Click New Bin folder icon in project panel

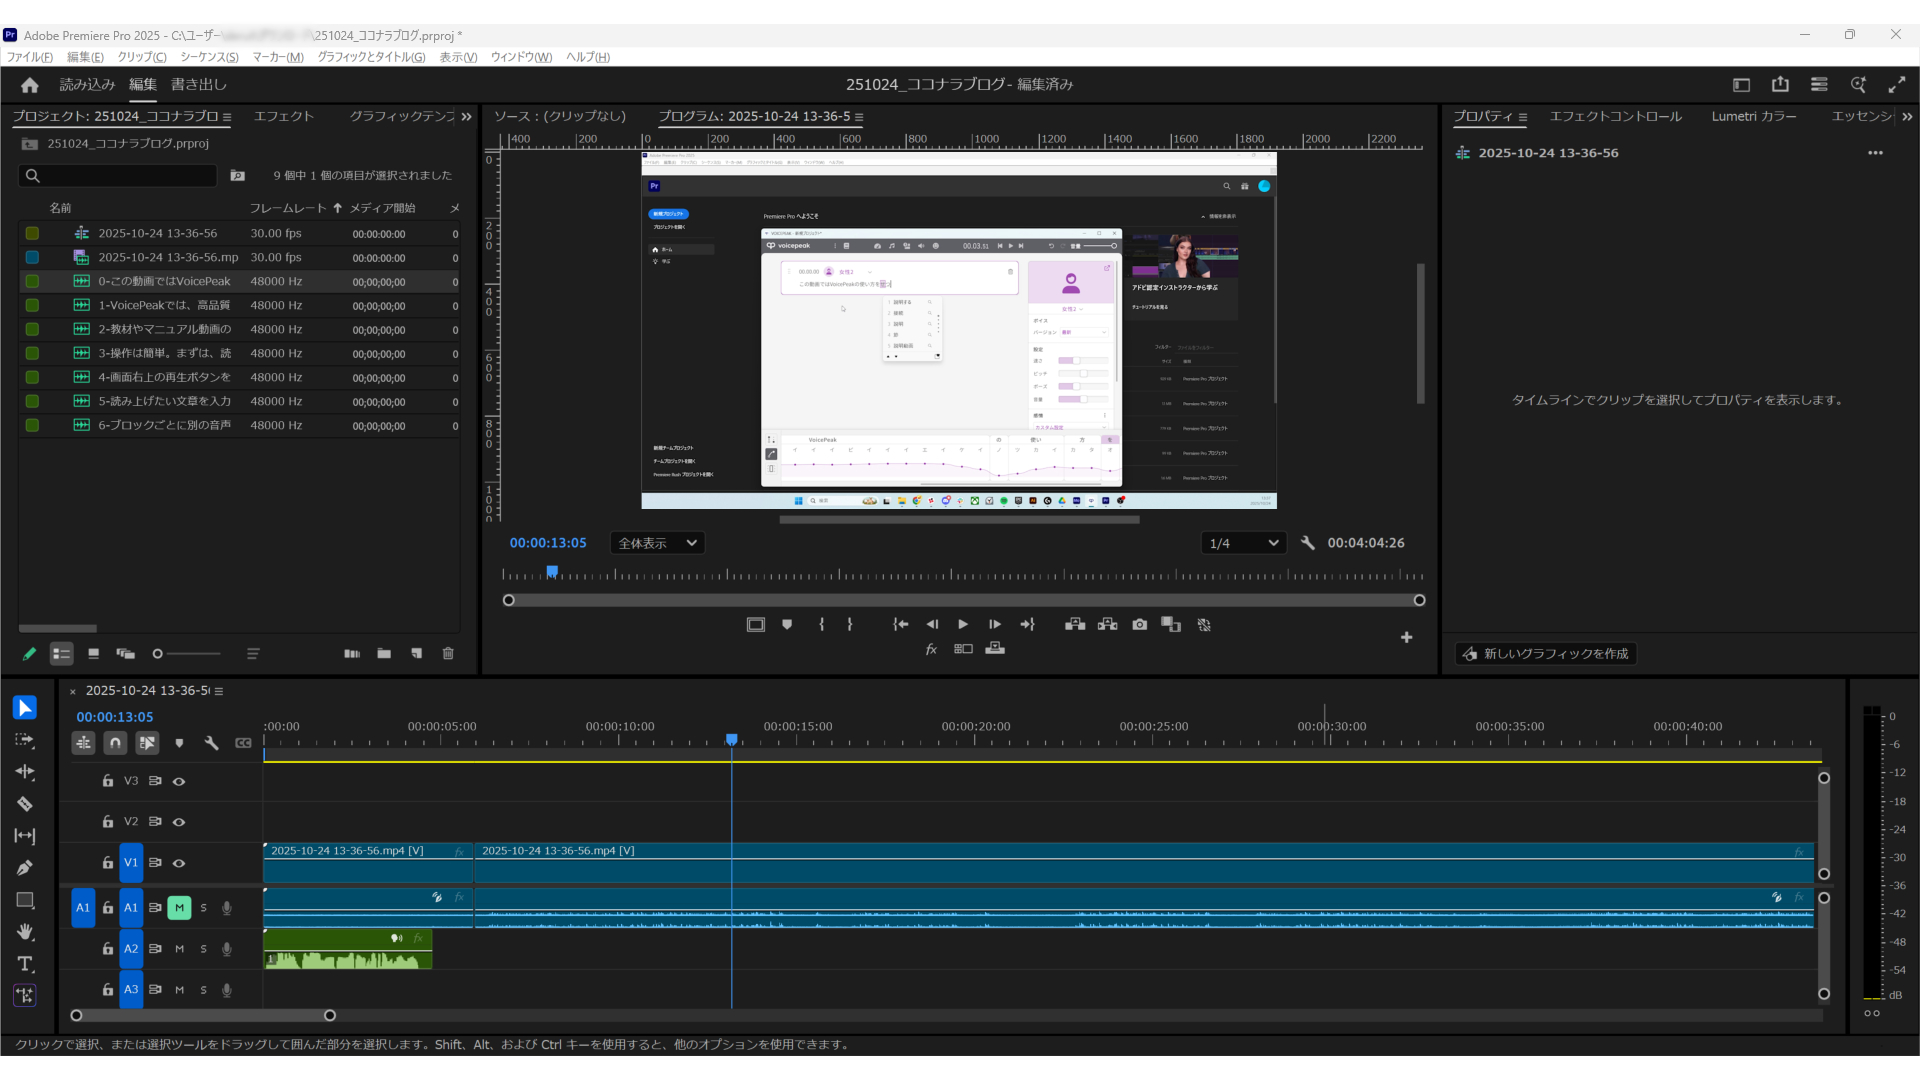384,653
